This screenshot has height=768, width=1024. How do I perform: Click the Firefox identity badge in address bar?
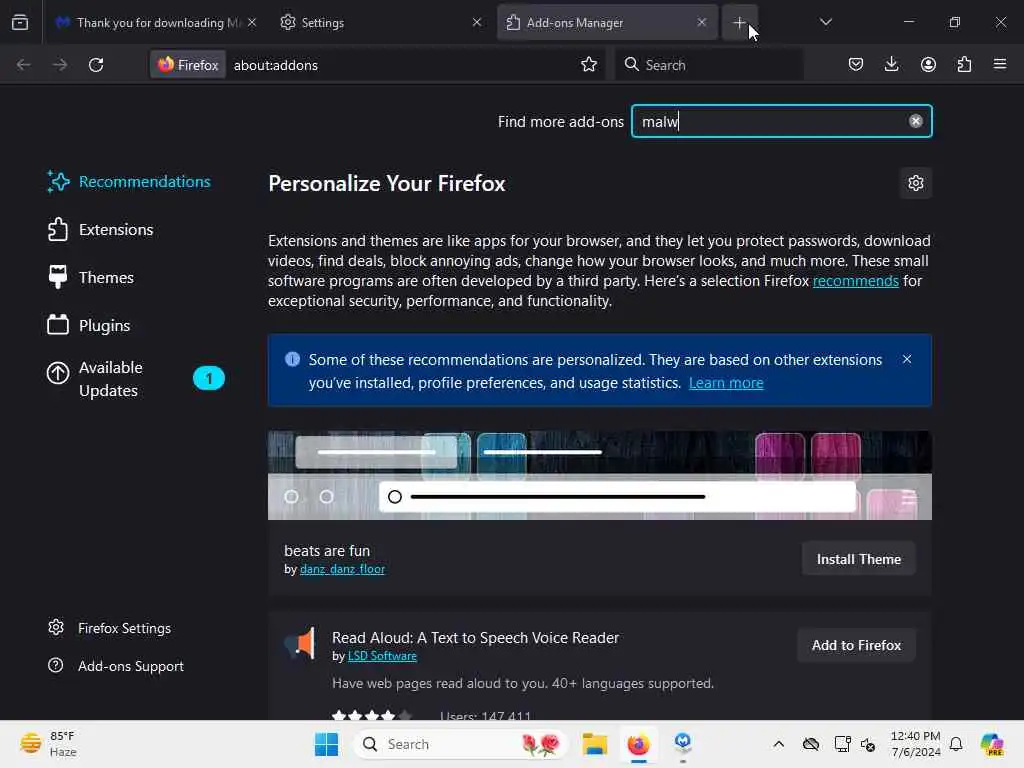pos(188,65)
